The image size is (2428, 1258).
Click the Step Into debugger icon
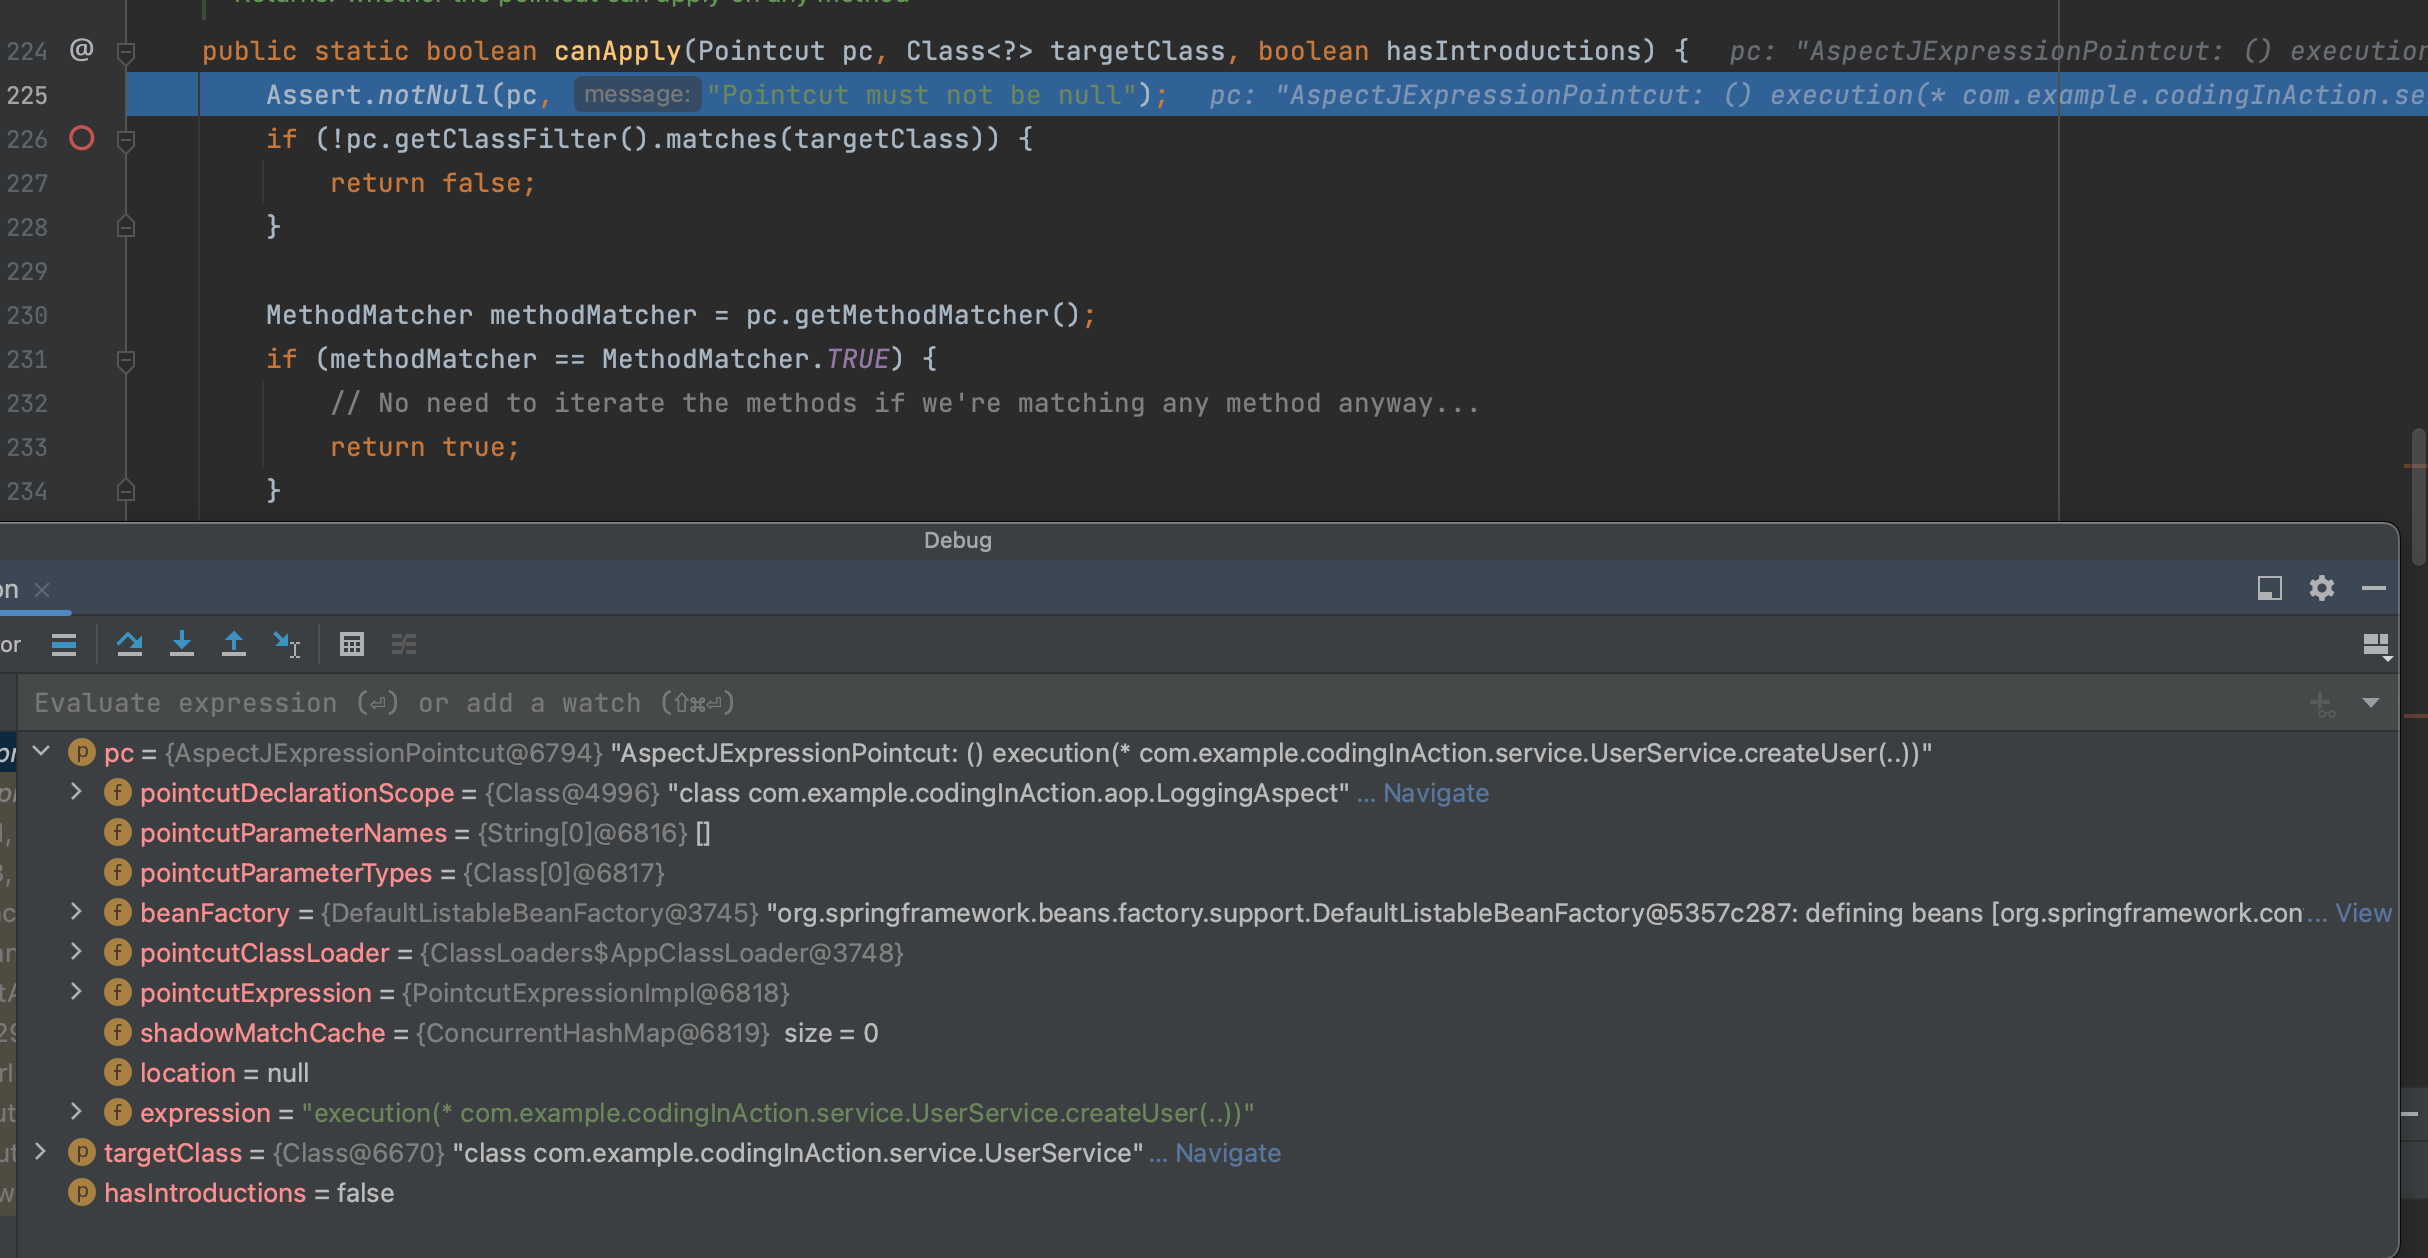tap(182, 644)
